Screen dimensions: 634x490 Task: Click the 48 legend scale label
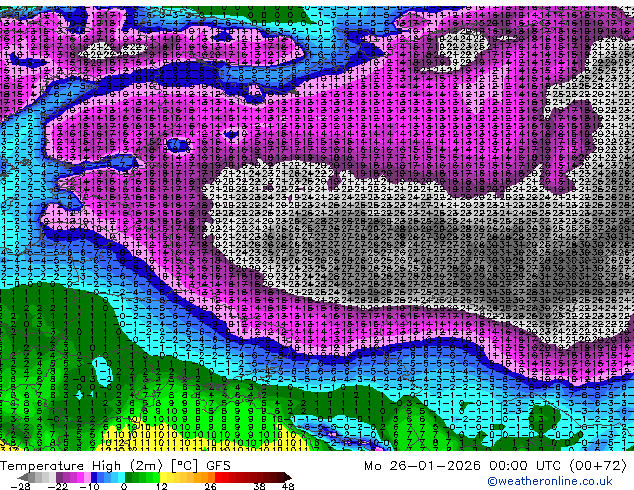point(288,486)
